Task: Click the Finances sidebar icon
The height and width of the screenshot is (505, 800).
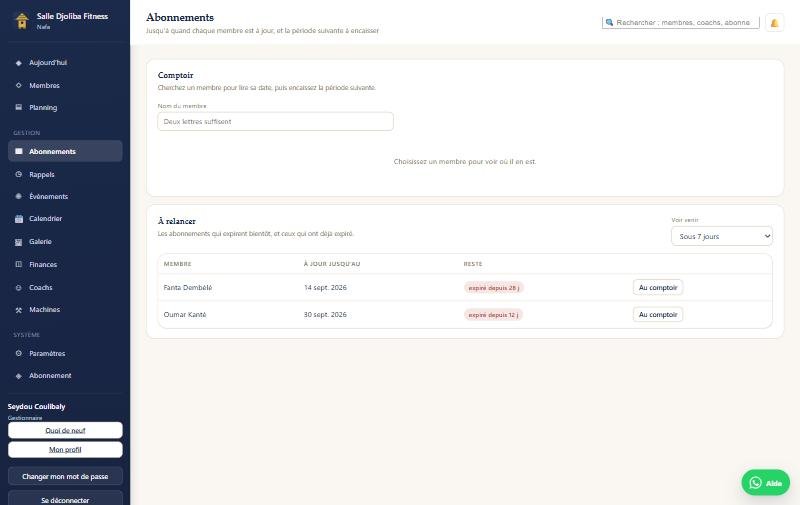Action: [19, 264]
